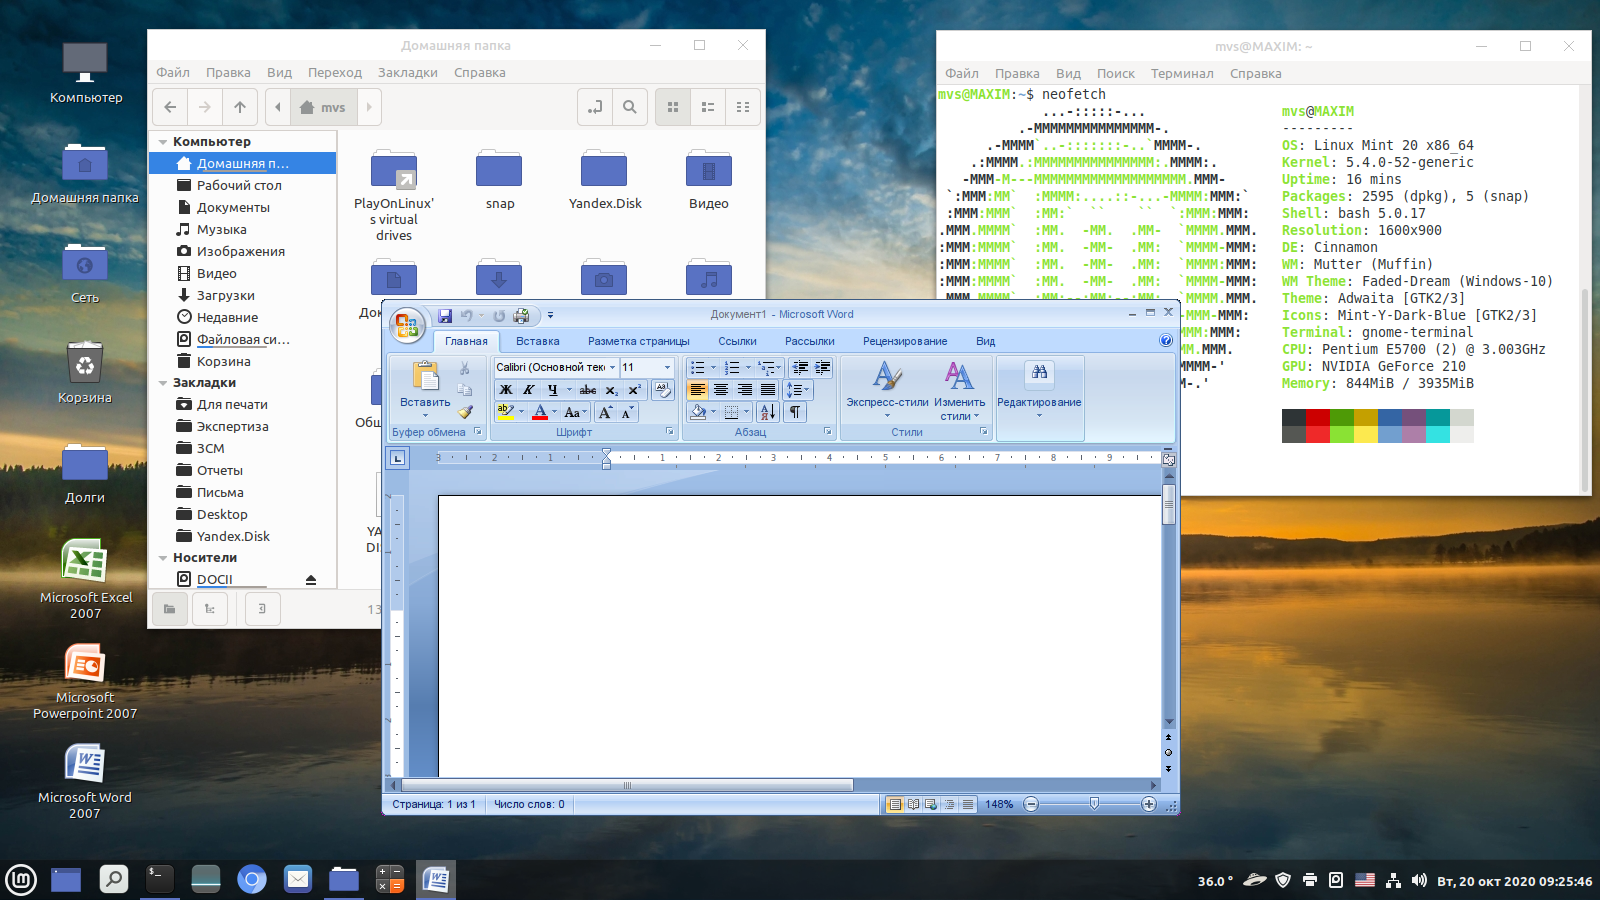Click the Save icon in Word's quick access toolbar
Viewport: 1600px width, 900px height.
(x=445, y=316)
